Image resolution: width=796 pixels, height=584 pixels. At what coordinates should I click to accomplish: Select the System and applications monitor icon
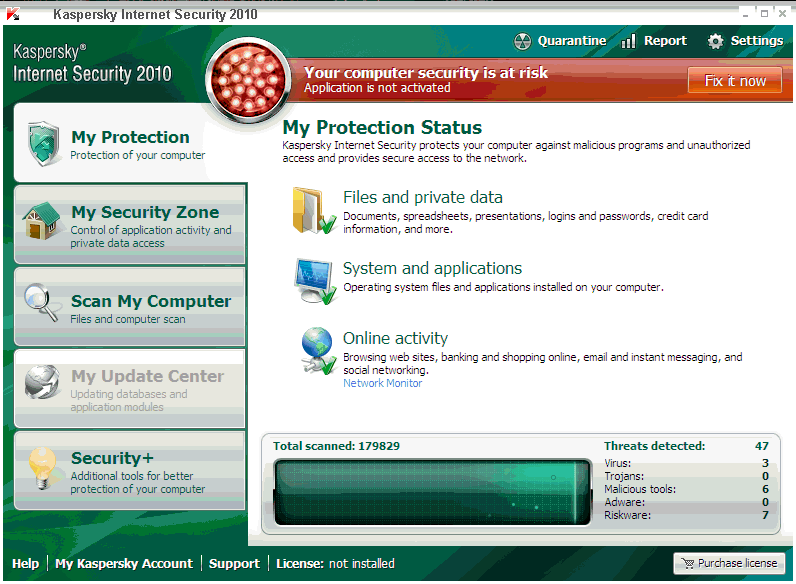[x=314, y=281]
